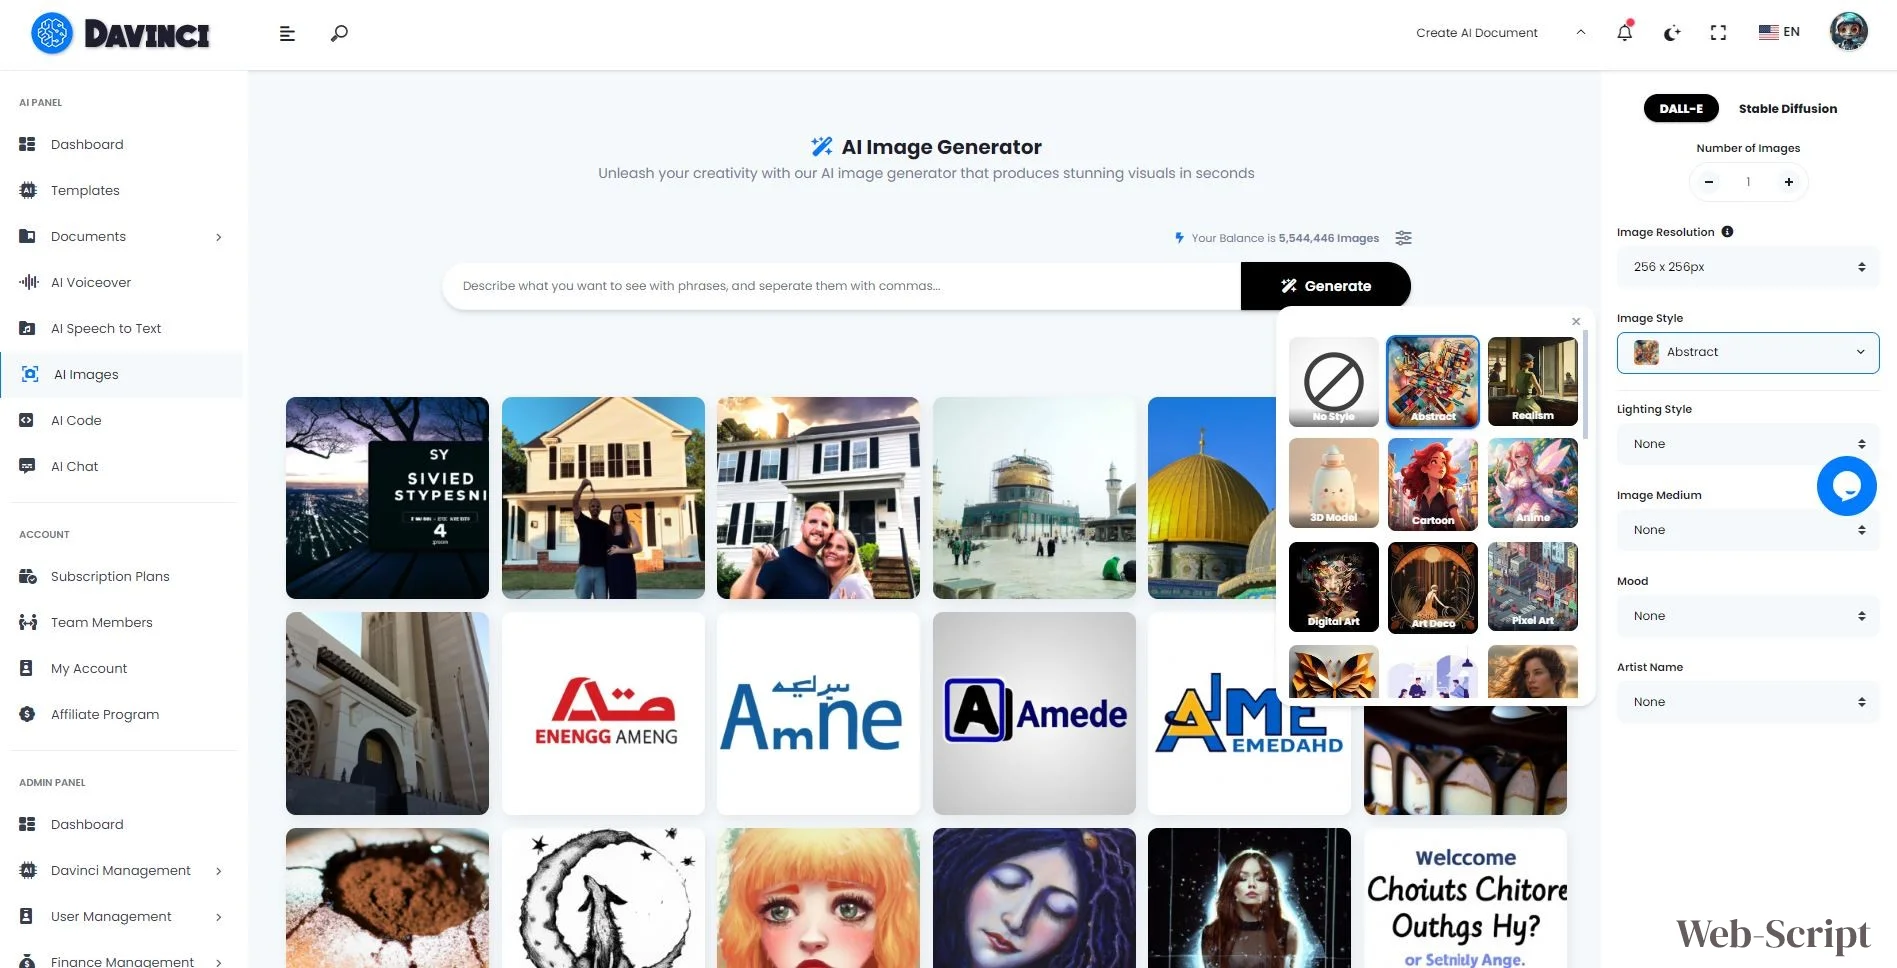The image size is (1897, 968).
Task: Select the Art Deco style thumbnail
Action: click(1433, 587)
